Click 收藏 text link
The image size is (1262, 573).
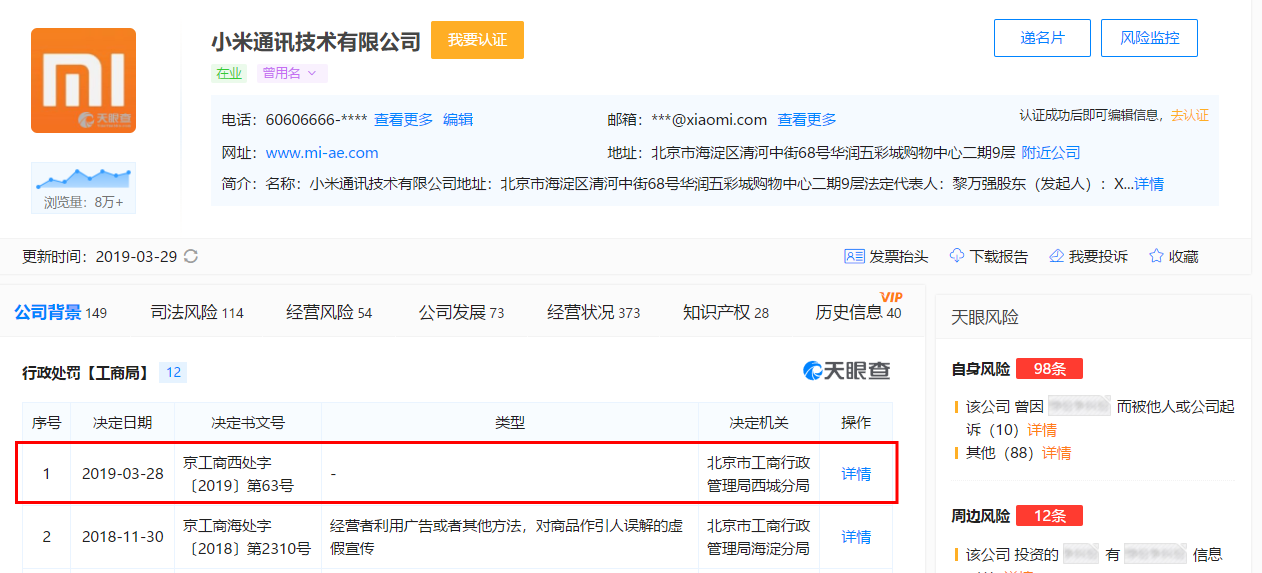pyautogui.click(x=1183, y=256)
